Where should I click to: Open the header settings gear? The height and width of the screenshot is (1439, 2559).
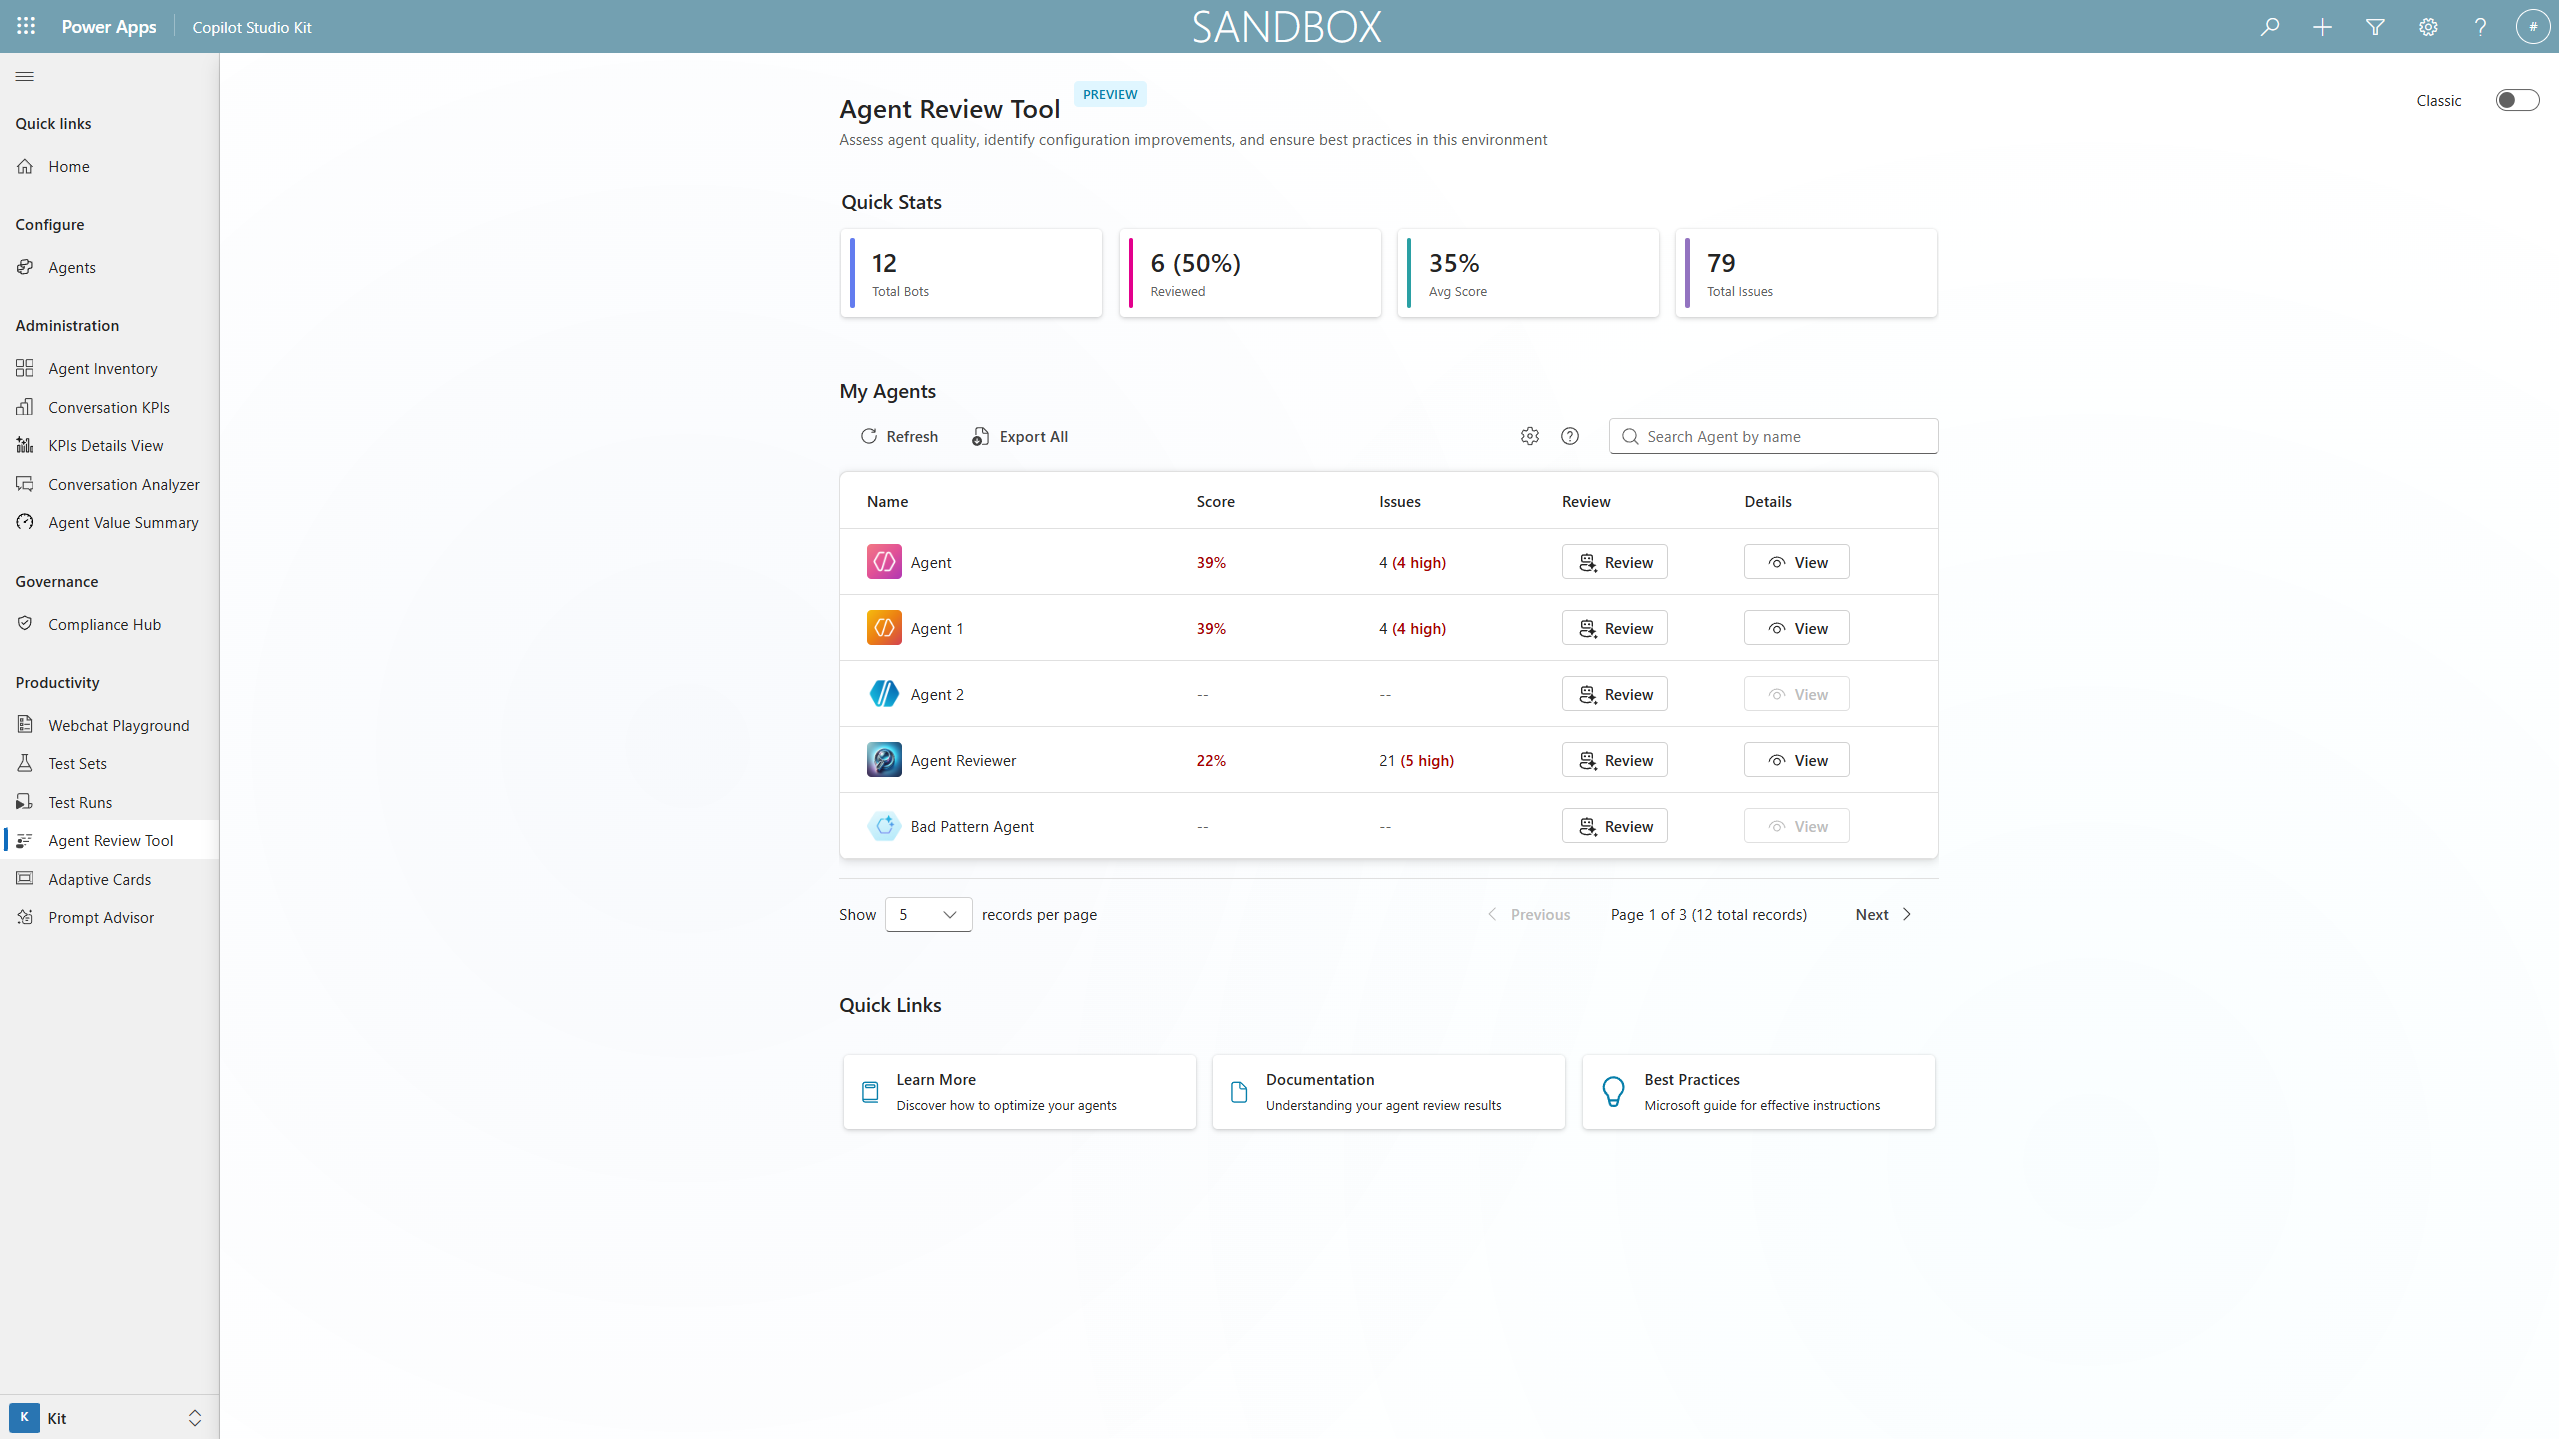click(2428, 27)
